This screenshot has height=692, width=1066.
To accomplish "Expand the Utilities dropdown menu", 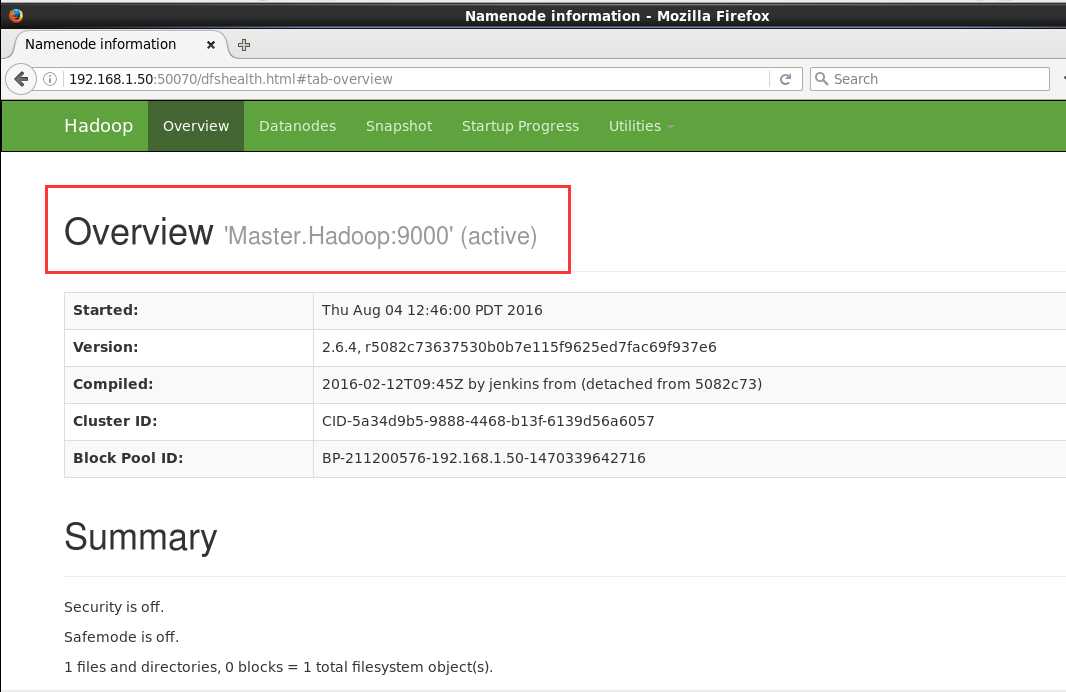I will point(641,126).
